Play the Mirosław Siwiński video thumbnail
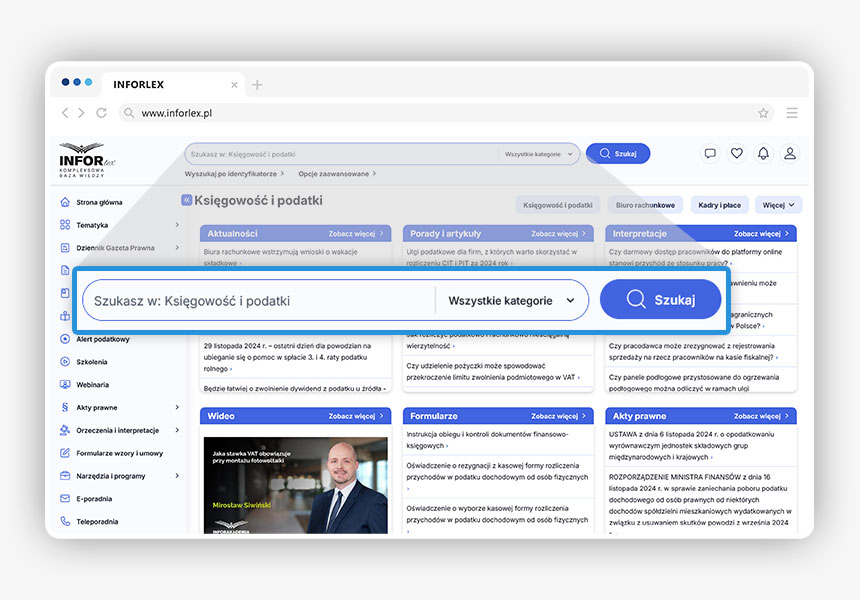This screenshot has height=600, width=860. click(295, 484)
